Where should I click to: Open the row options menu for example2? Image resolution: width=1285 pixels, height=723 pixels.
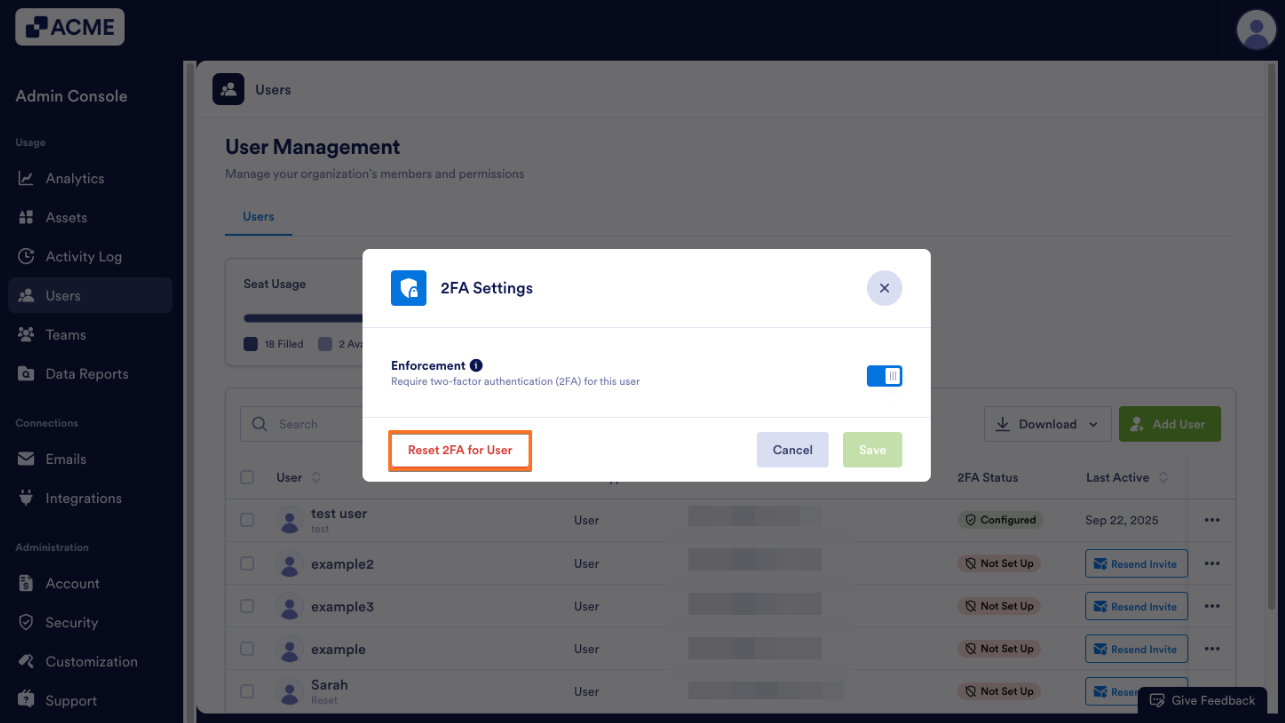(1212, 564)
